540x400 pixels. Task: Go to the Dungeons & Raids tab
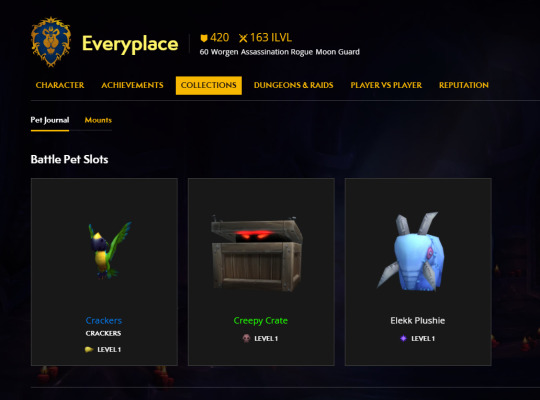pos(293,85)
